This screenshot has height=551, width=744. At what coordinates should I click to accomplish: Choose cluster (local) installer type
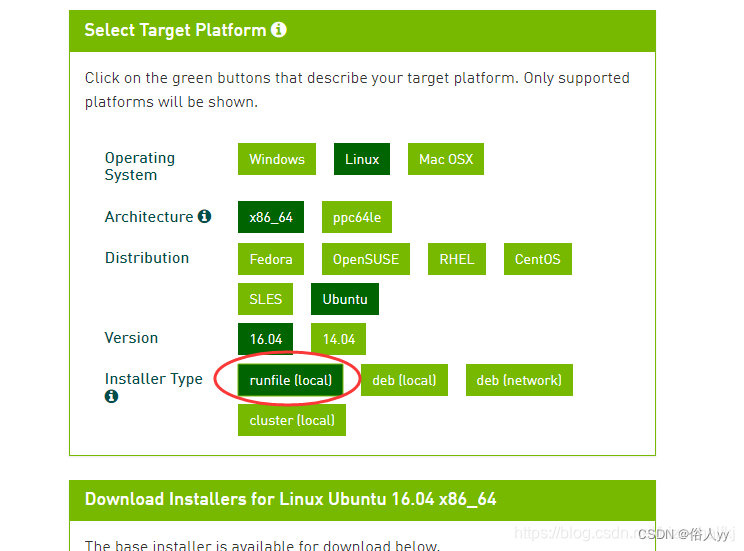point(292,420)
